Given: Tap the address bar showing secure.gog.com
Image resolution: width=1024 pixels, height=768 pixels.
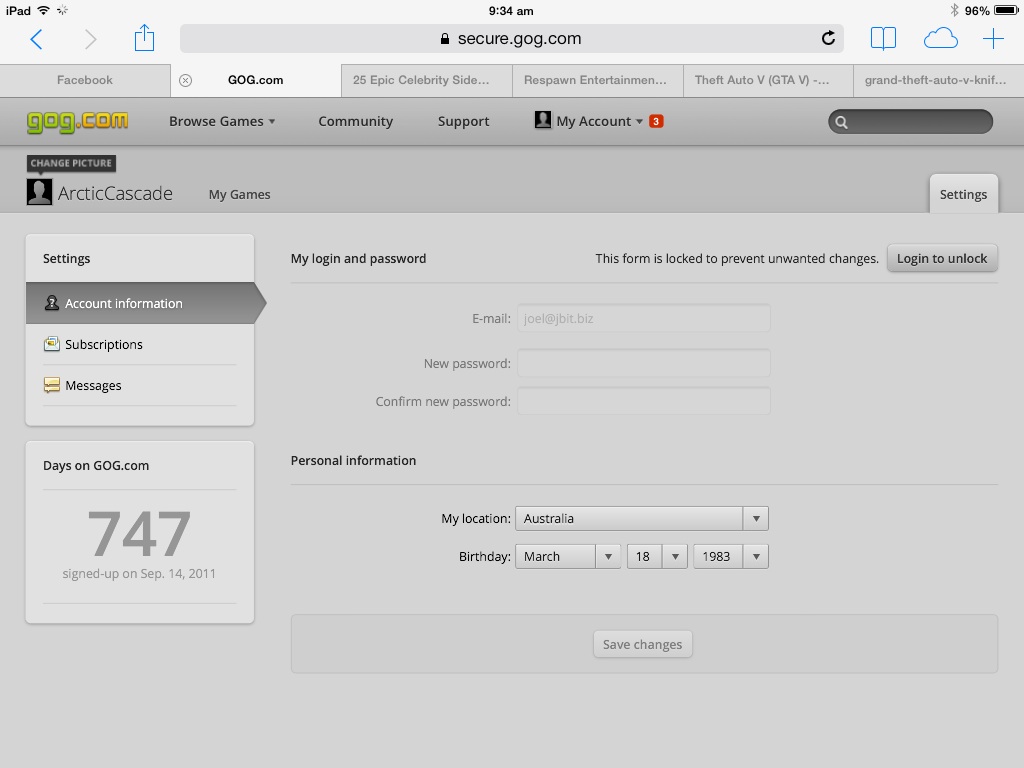Looking at the screenshot, I should (511, 39).
